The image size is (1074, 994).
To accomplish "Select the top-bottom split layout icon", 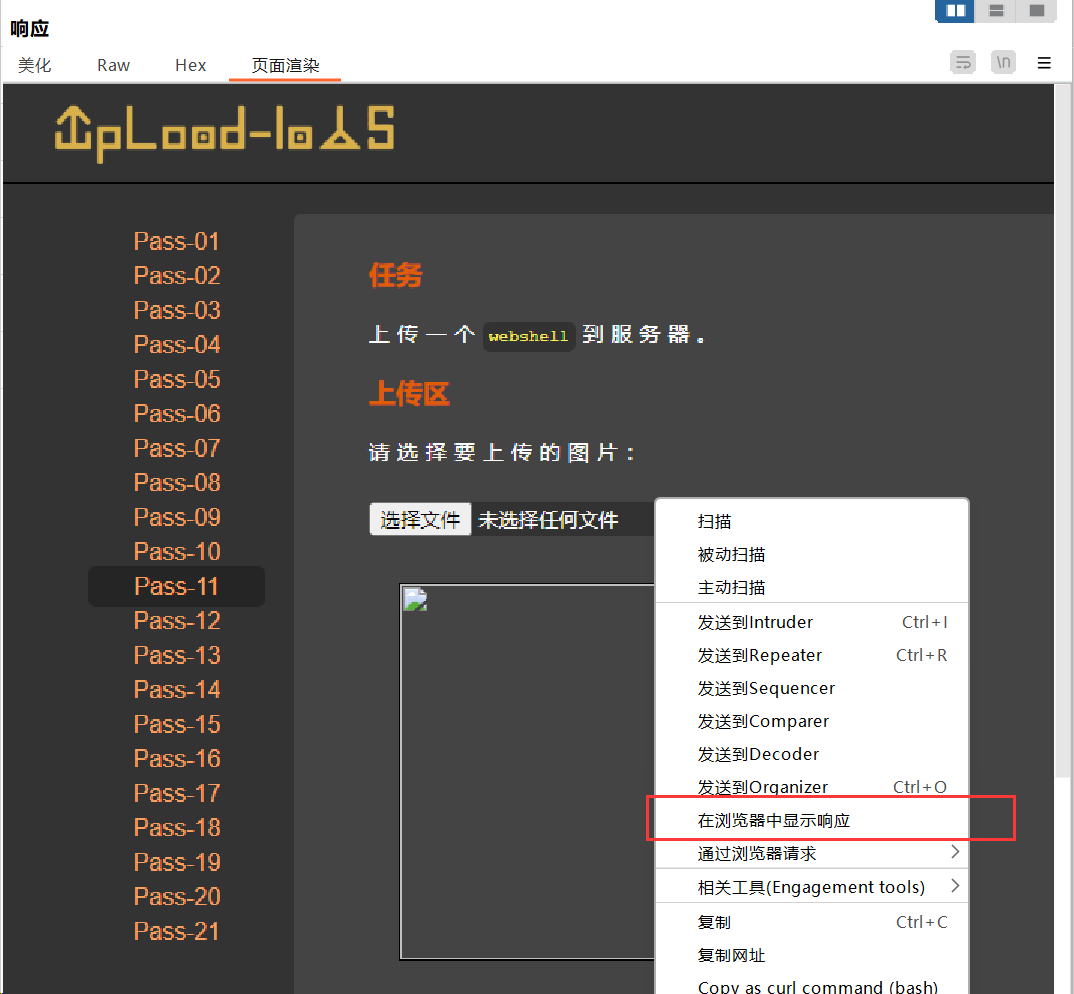I will pyautogui.click(x=996, y=11).
